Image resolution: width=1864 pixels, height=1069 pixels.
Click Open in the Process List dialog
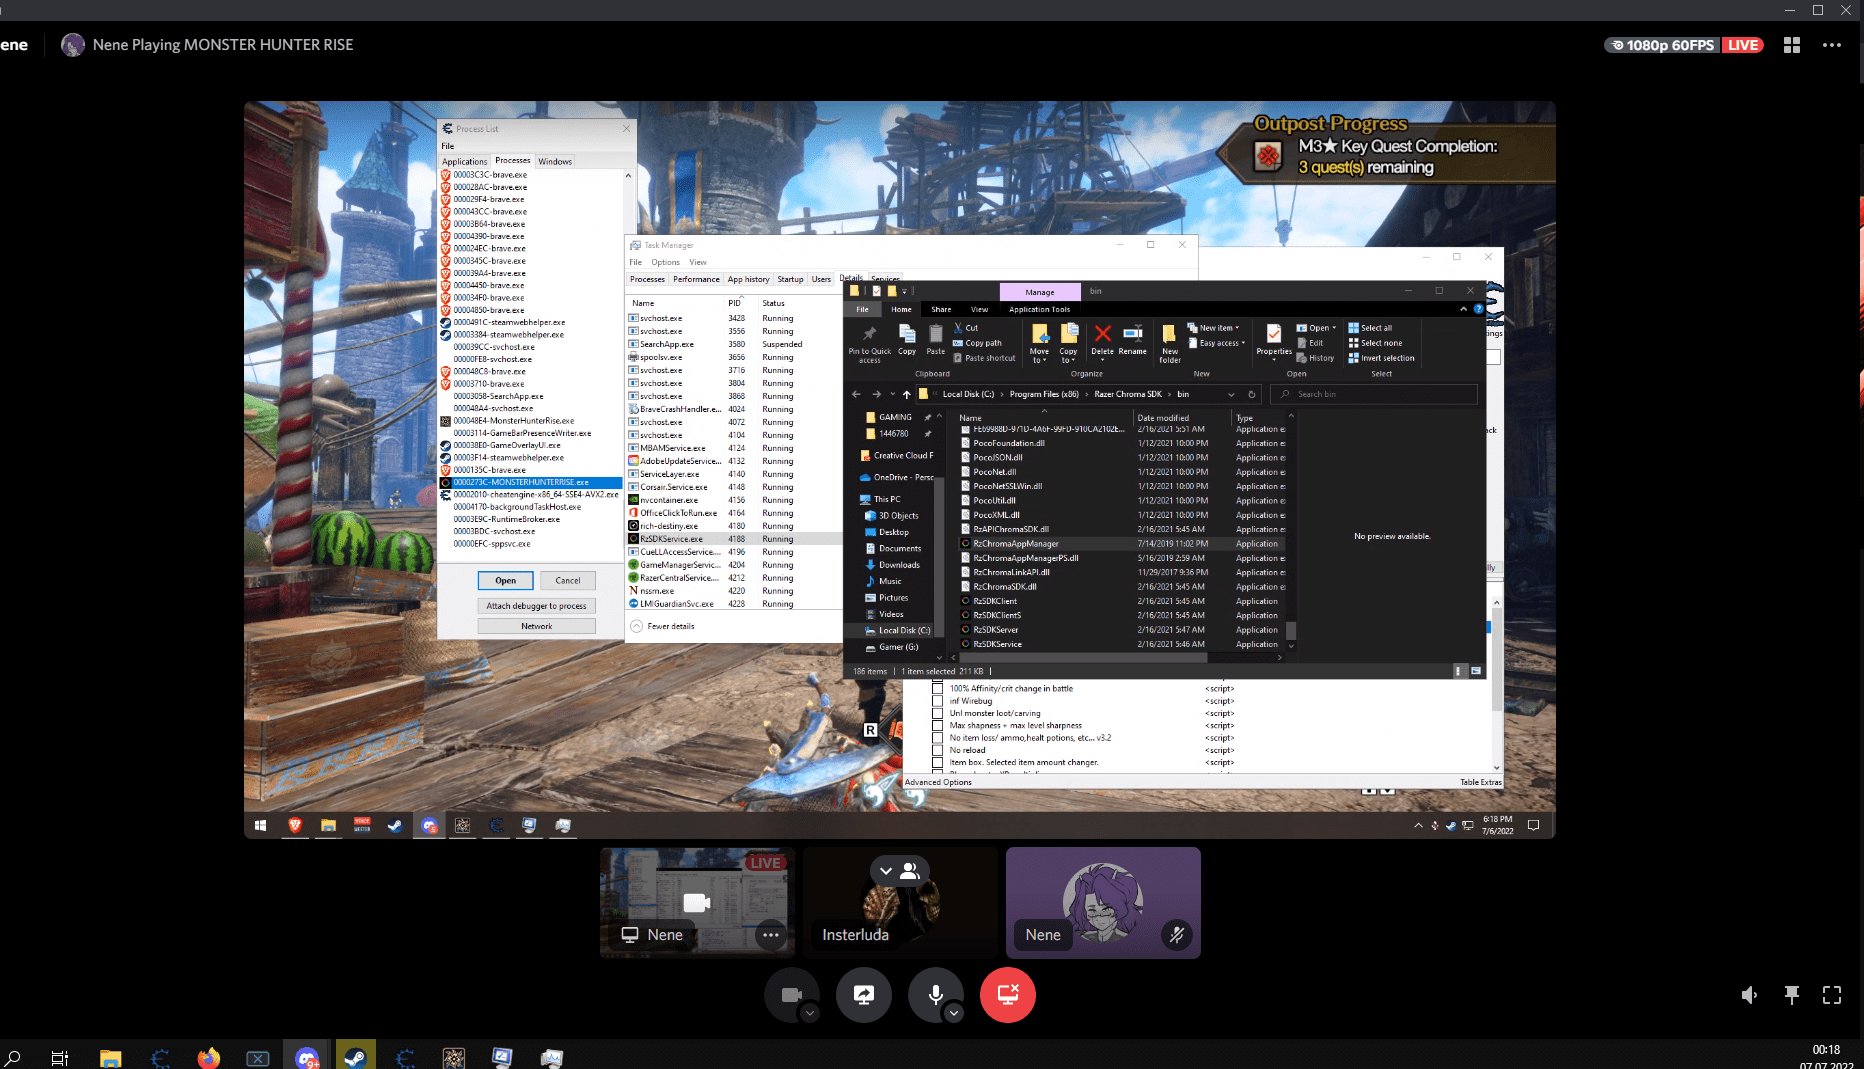pyautogui.click(x=506, y=580)
